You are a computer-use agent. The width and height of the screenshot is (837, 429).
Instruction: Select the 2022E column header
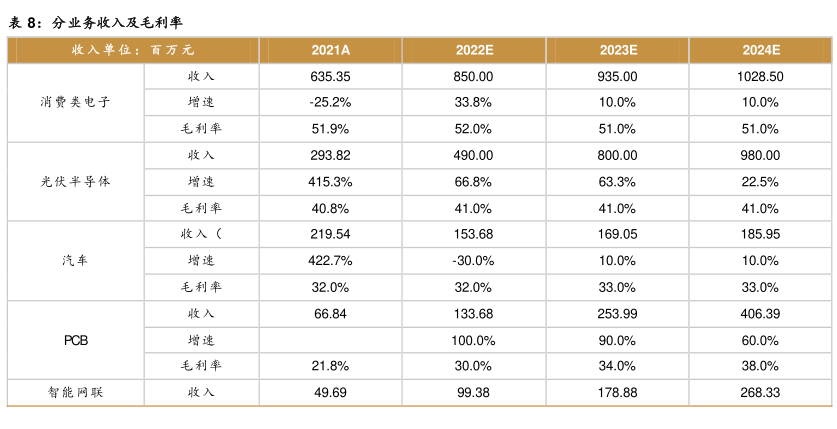[x=474, y=50]
